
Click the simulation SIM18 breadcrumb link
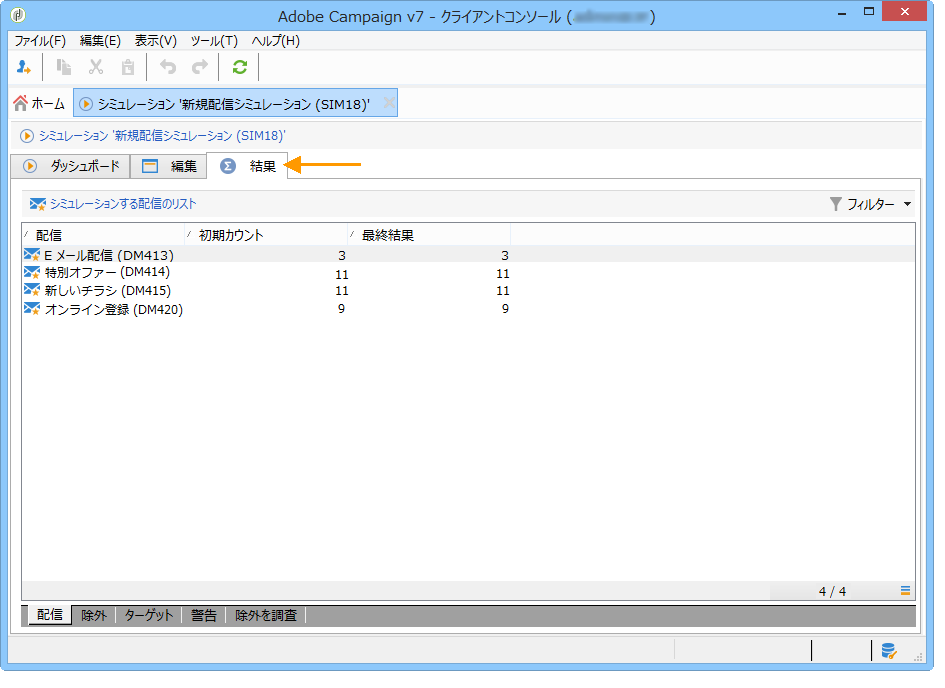pyautogui.click(x=162, y=136)
